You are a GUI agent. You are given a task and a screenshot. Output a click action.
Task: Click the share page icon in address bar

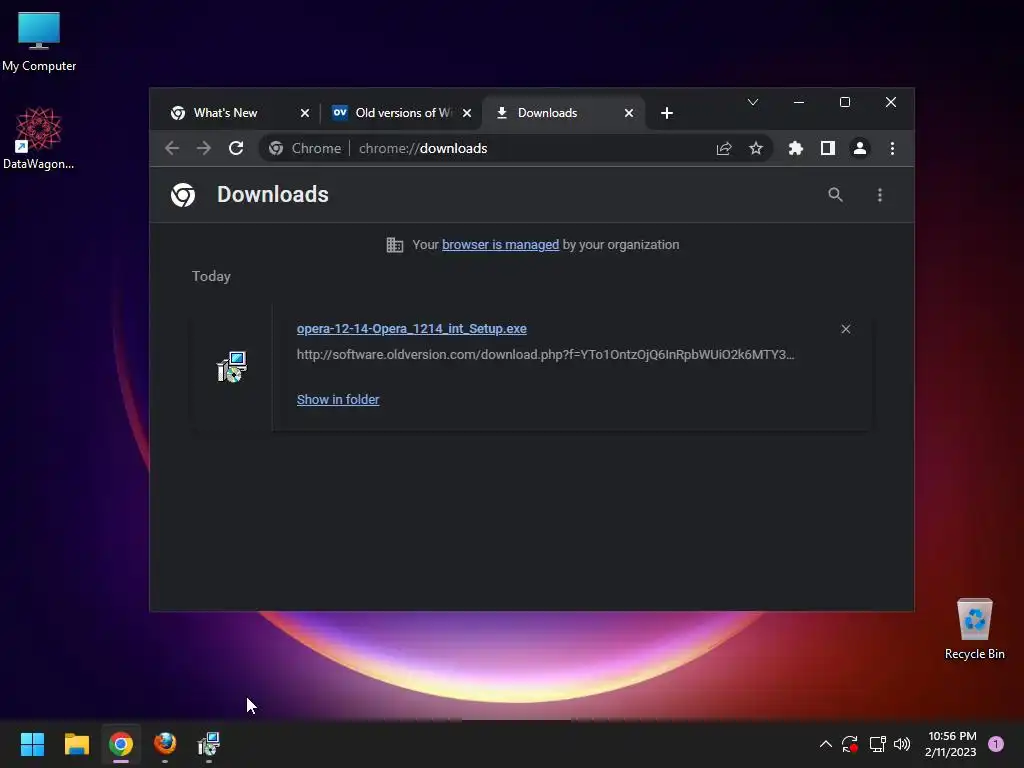(724, 148)
